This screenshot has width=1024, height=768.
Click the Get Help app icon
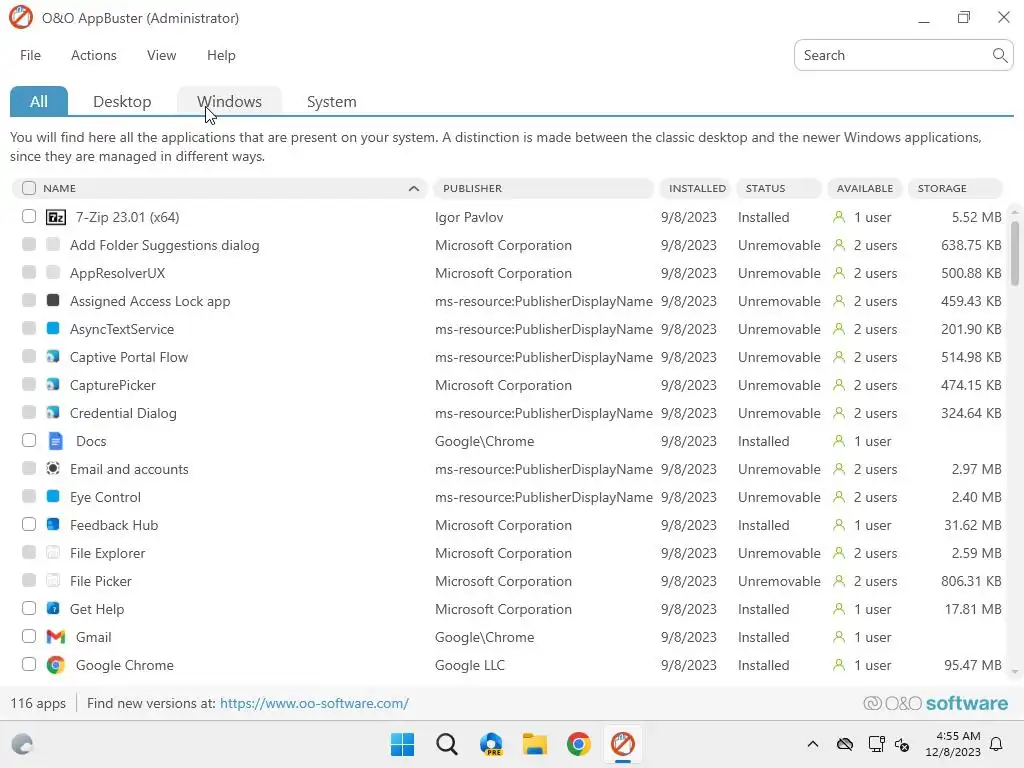pyautogui.click(x=53, y=609)
